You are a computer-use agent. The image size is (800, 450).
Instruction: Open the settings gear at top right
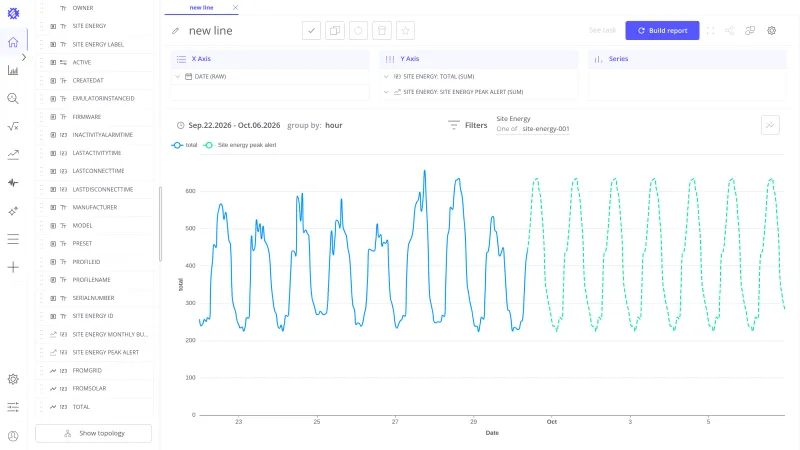click(771, 31)
